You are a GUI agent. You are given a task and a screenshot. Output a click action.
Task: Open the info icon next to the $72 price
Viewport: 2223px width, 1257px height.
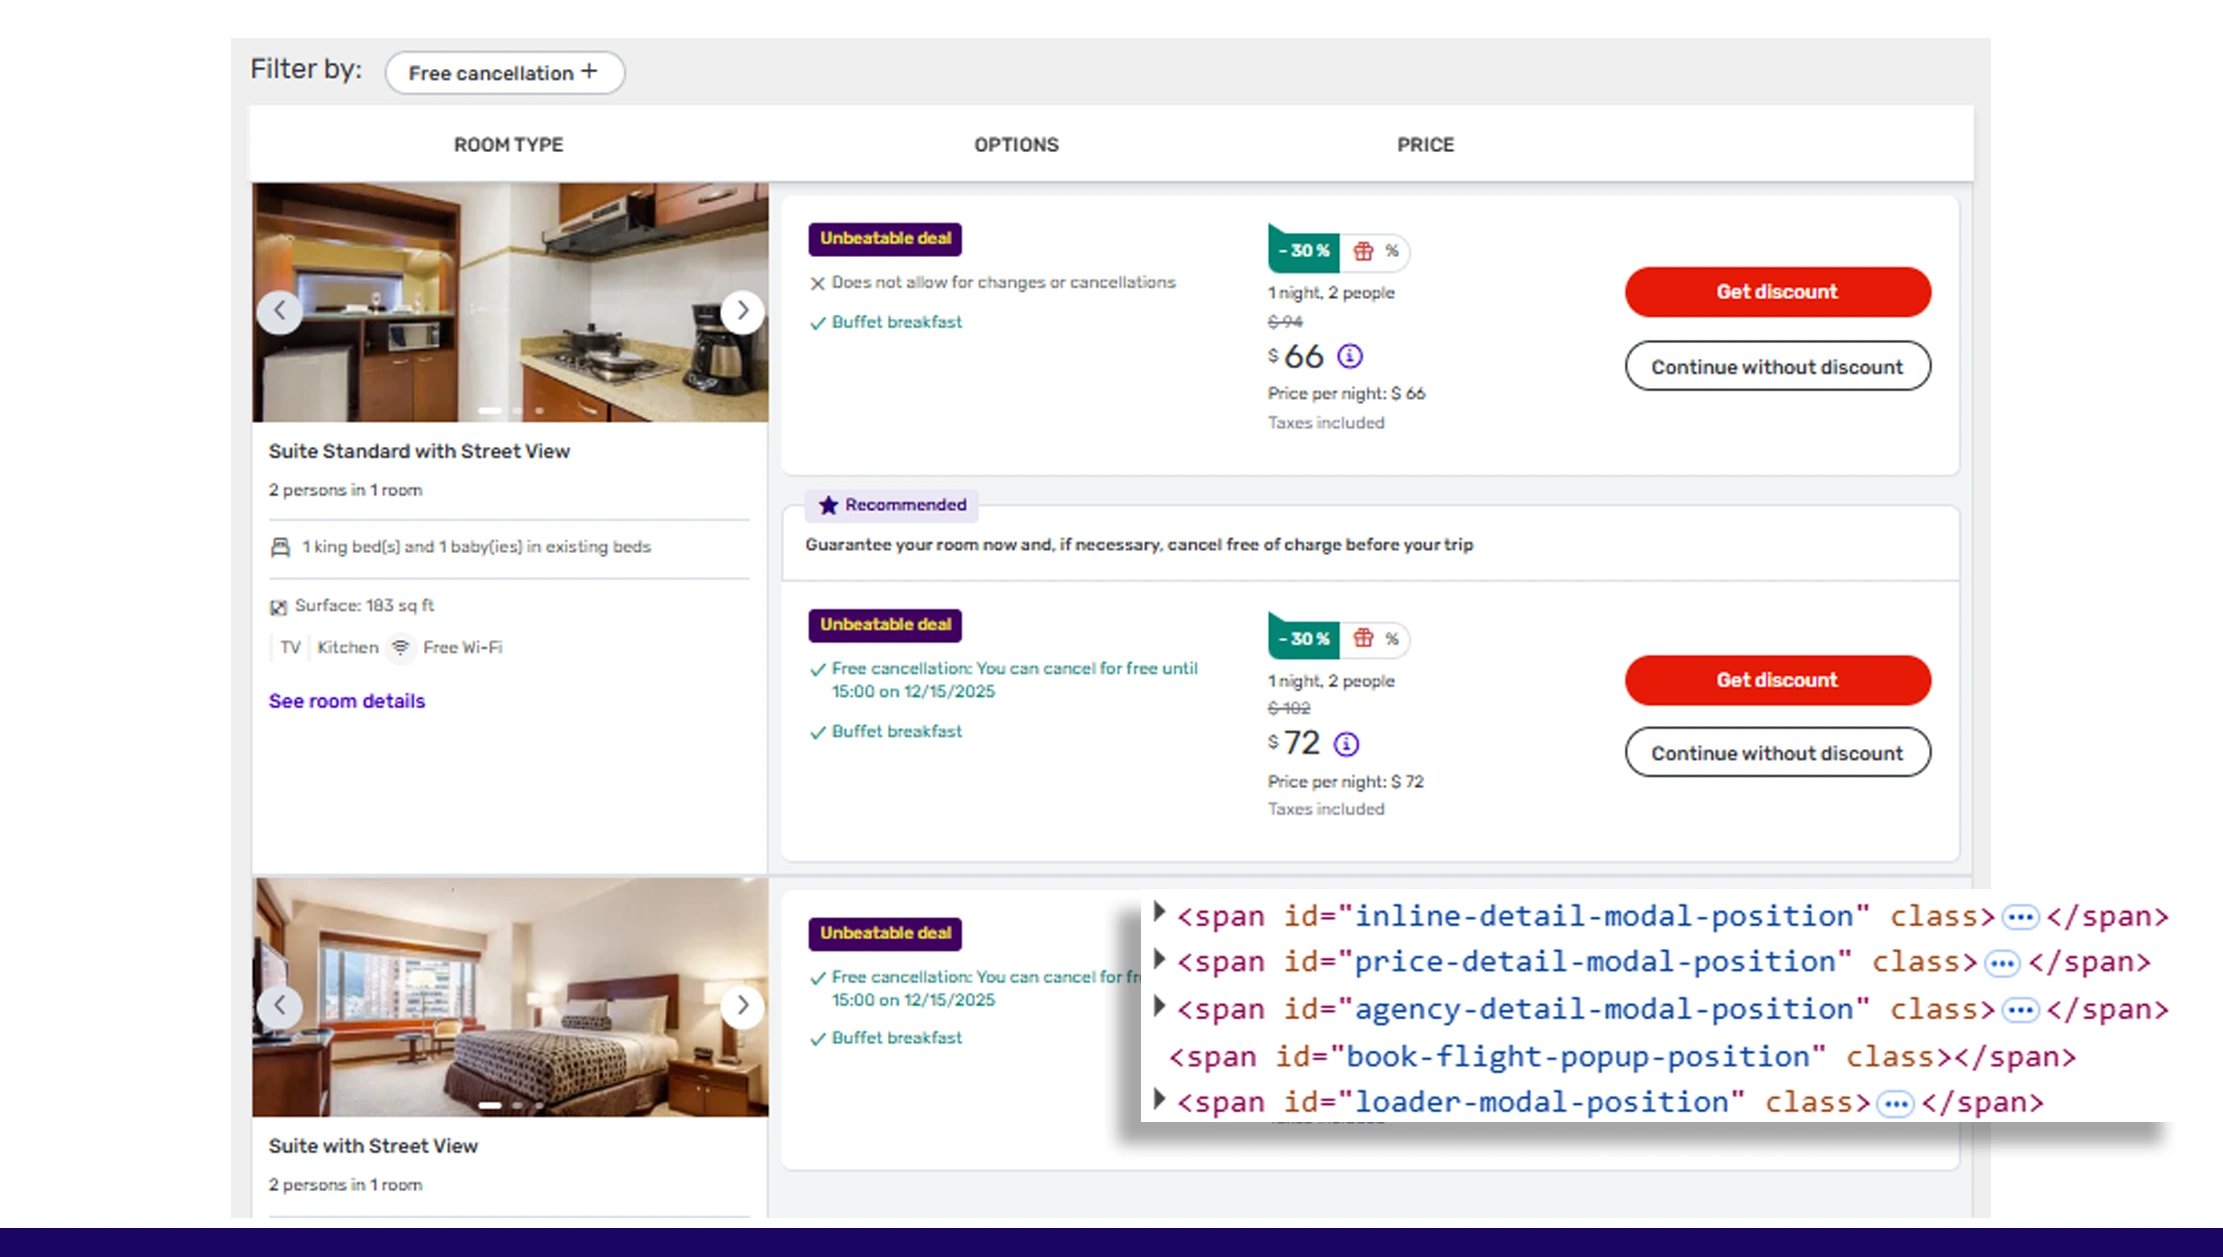[x=1346, y=743]
